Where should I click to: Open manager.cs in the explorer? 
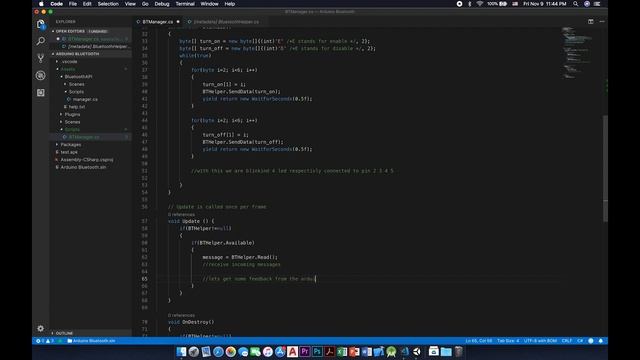click(x=85, y=99)
